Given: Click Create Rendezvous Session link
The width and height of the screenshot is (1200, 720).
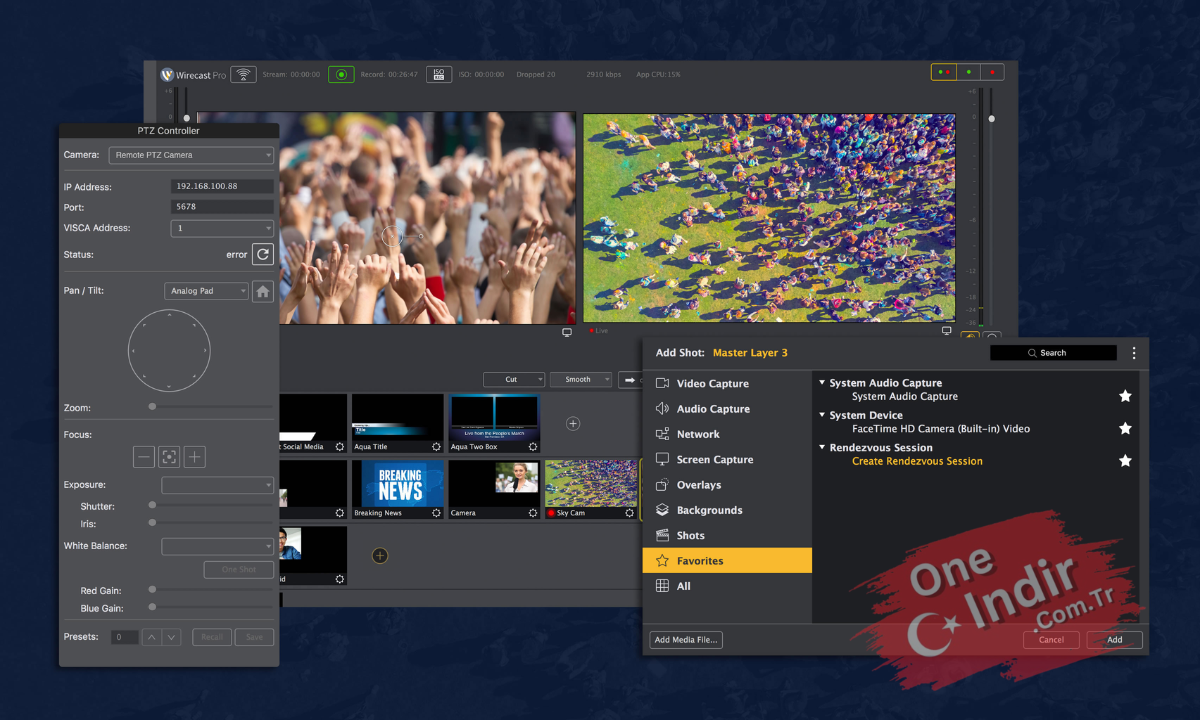Looking at the screenshot, I should (917, 461).
